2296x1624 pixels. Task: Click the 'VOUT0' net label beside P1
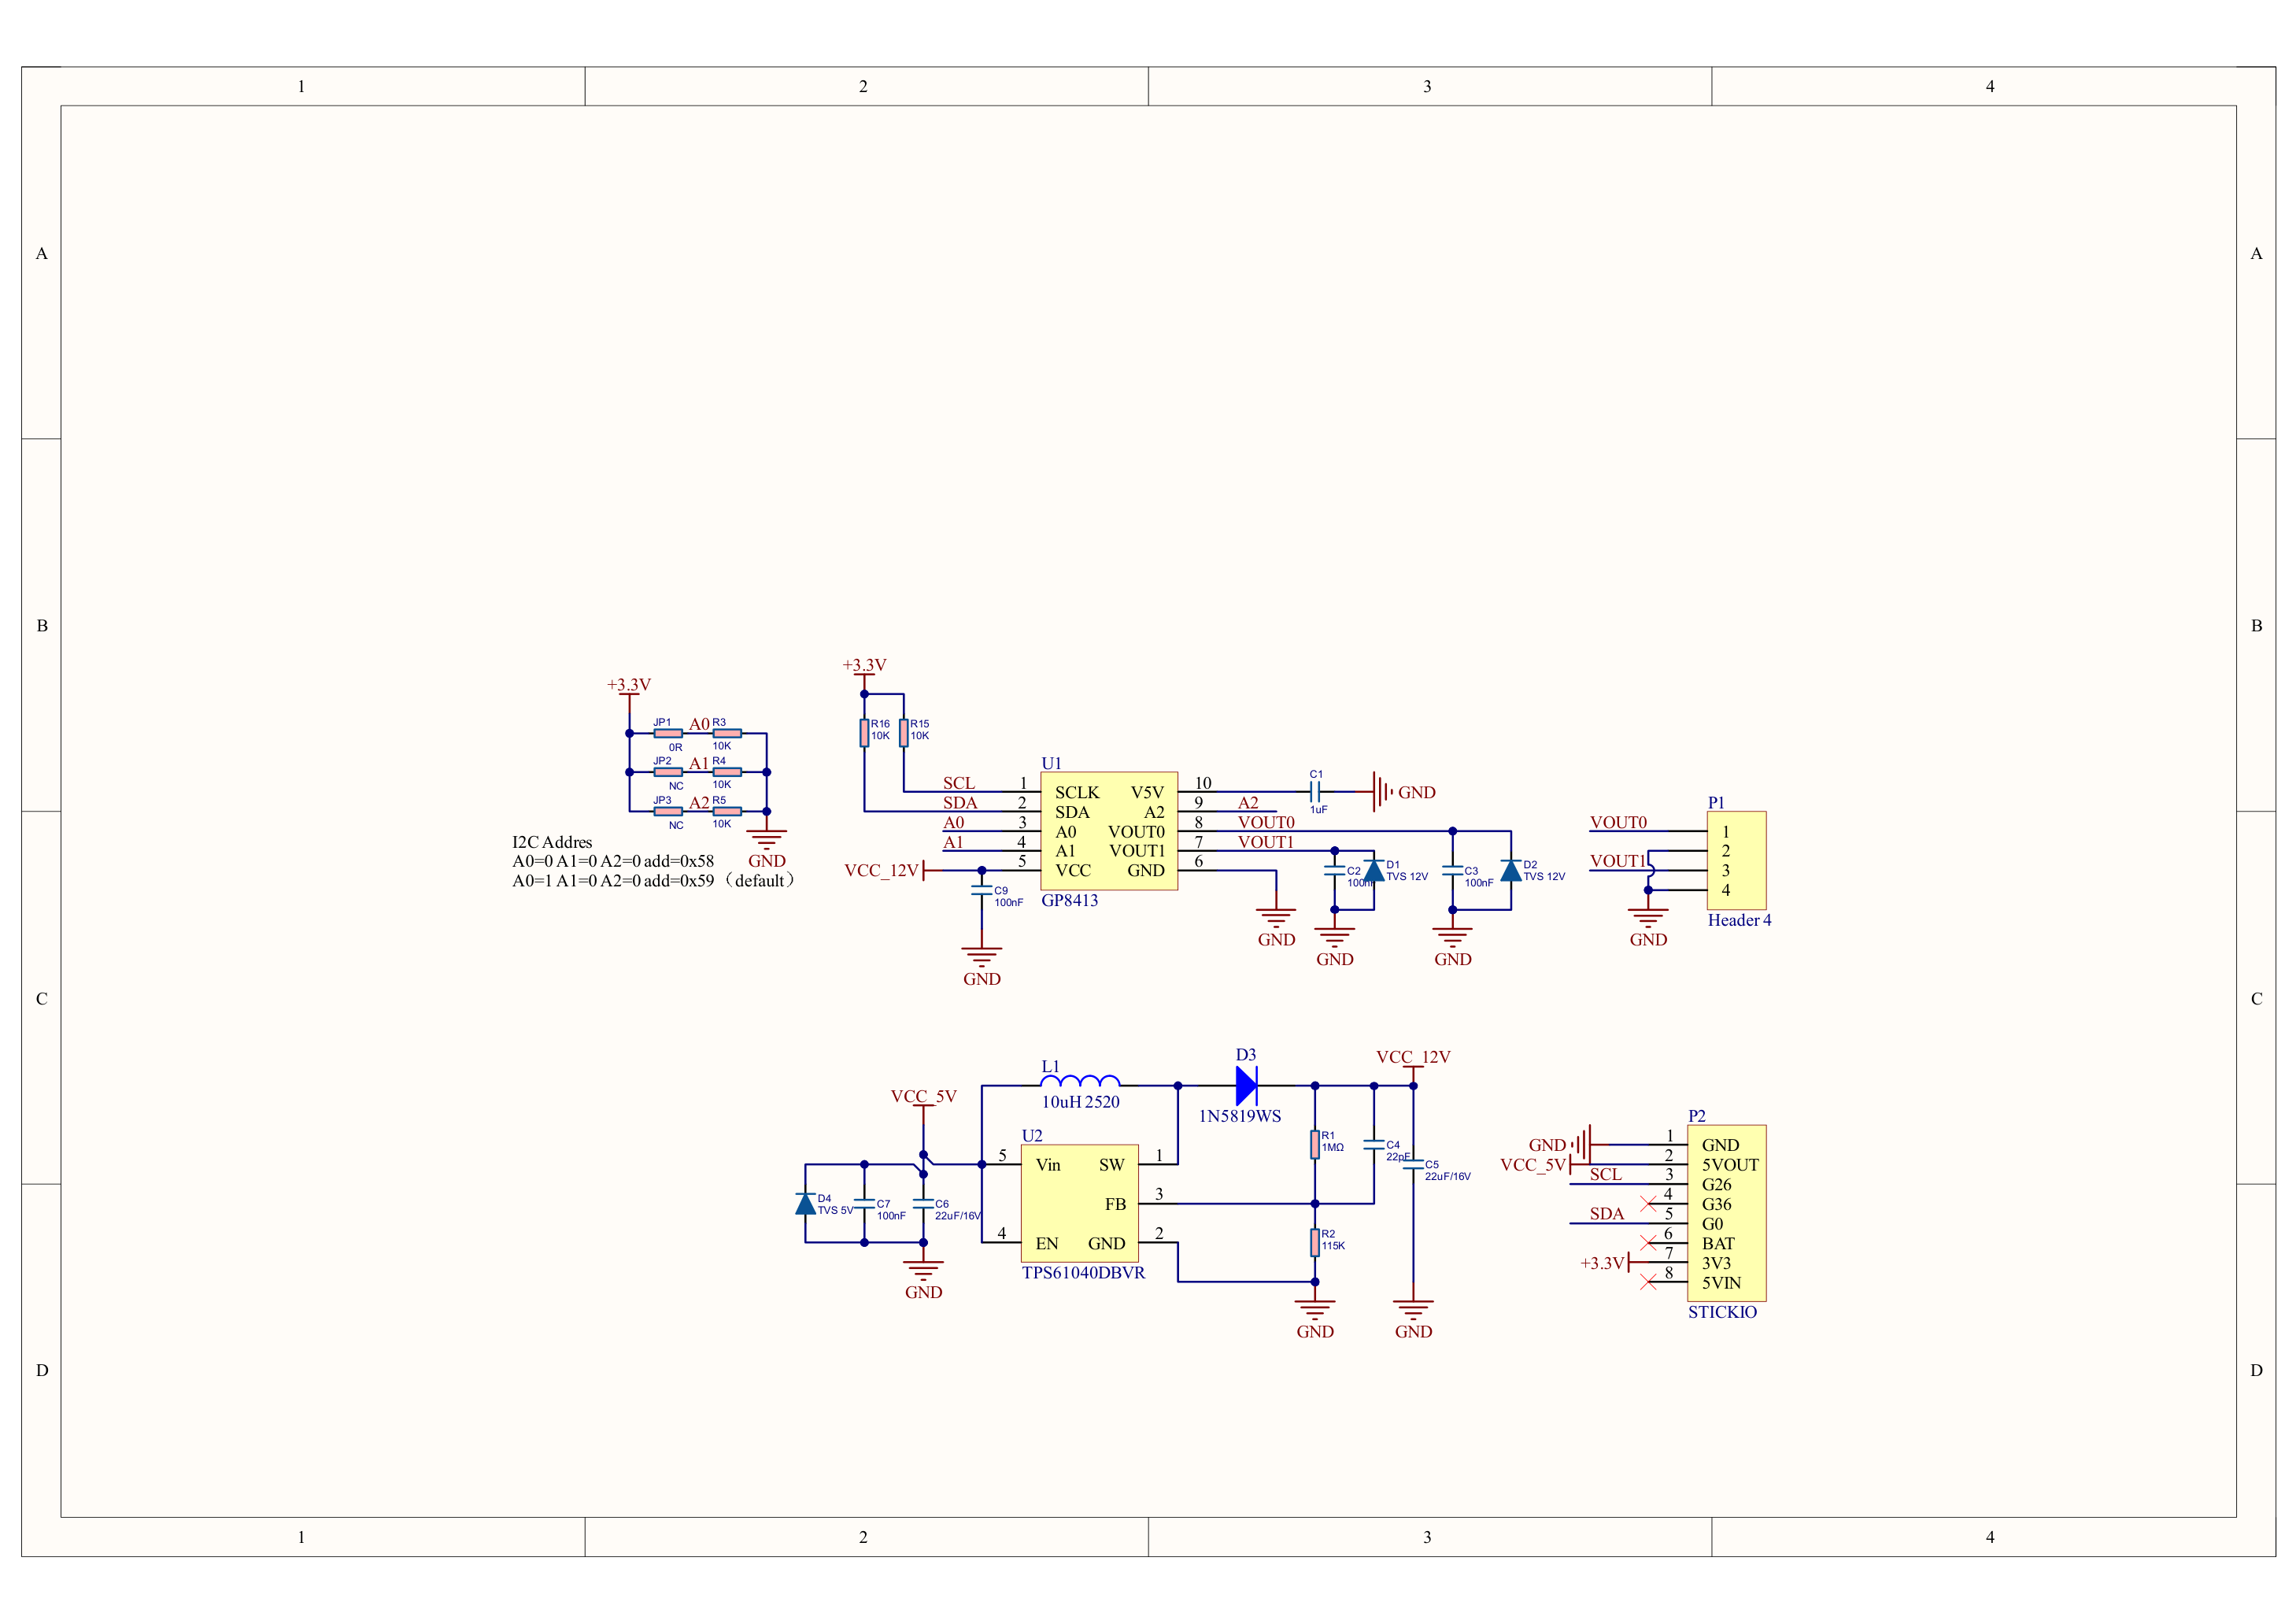tap(1618, 822)
